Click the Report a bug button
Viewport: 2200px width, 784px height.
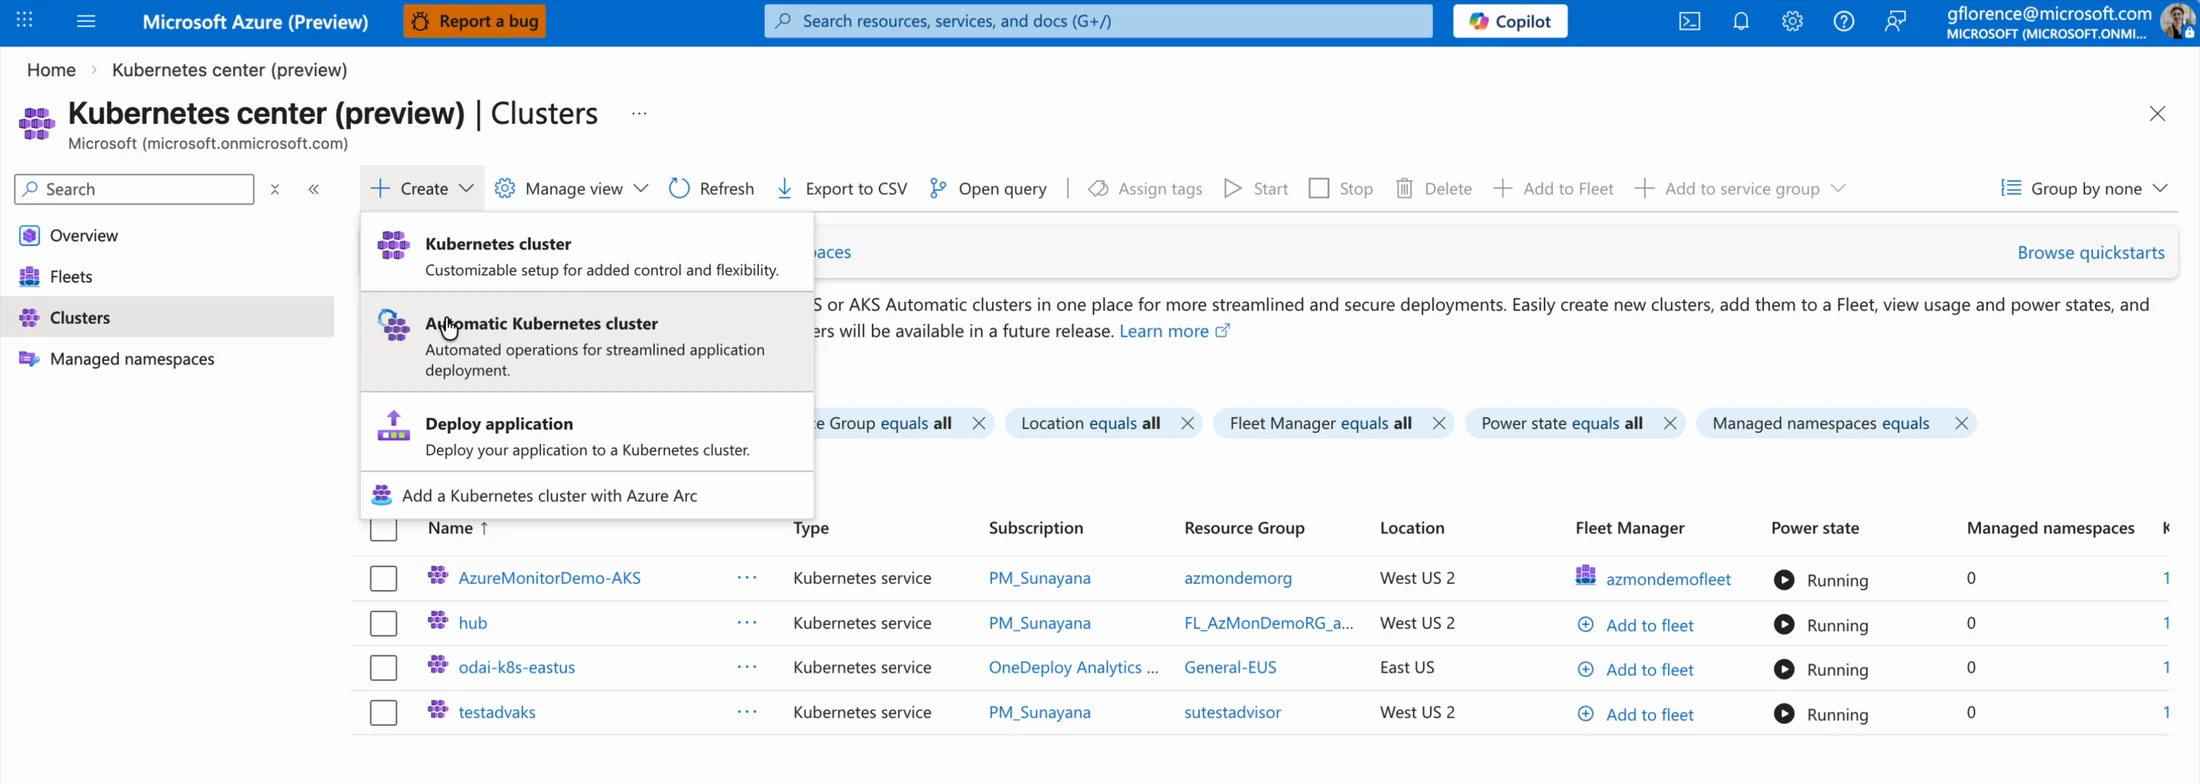tap(475, 20)
